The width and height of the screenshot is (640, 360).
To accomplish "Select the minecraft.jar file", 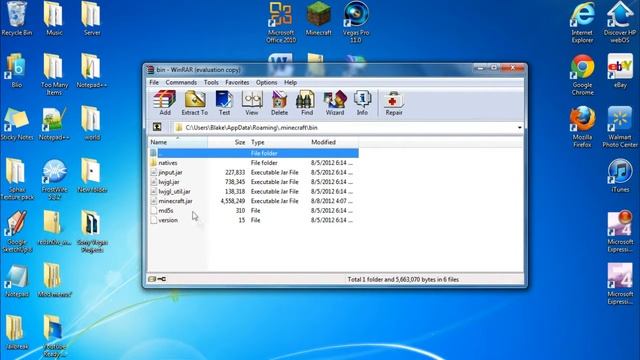I will 253,201.
